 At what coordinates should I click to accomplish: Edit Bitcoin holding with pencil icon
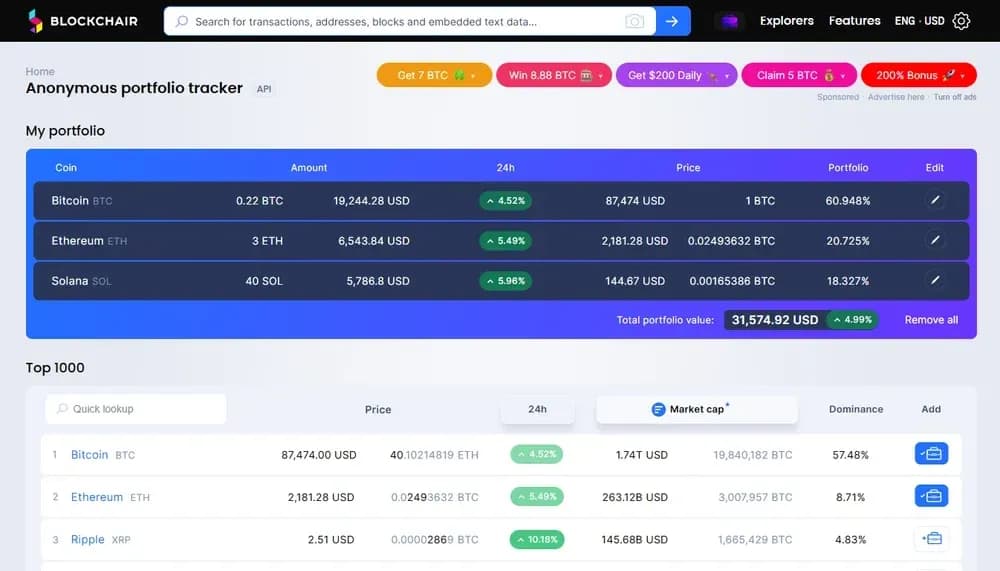click(935, 200)
